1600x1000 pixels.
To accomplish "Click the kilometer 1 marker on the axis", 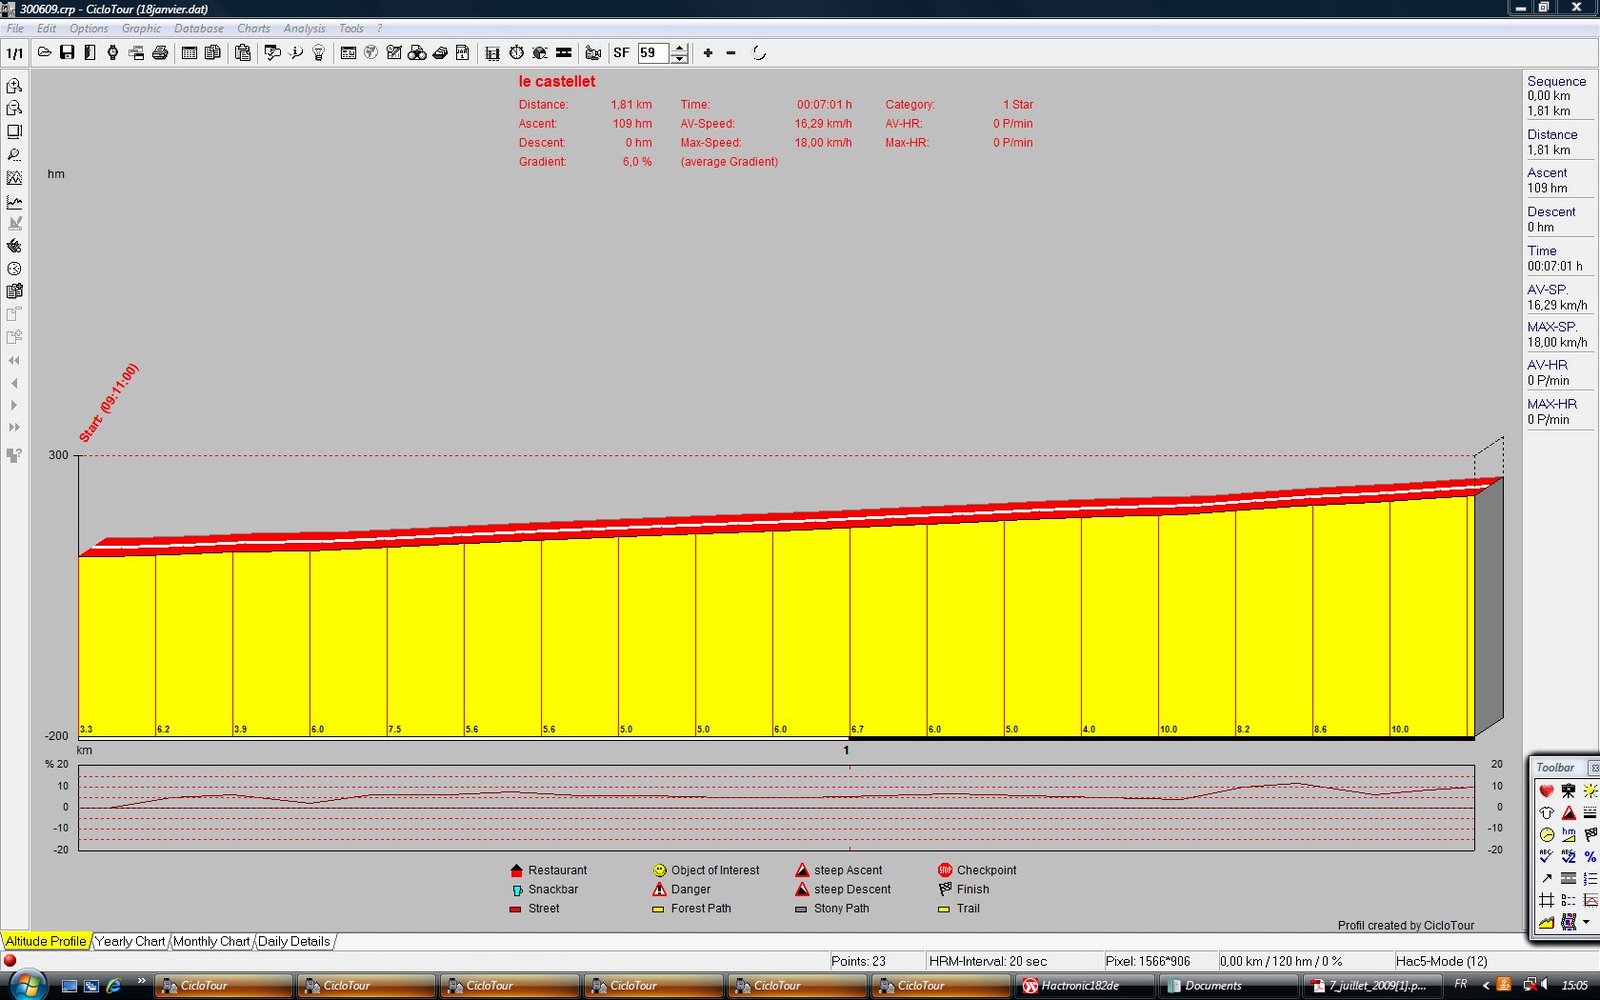I will [x=846, y=750].
